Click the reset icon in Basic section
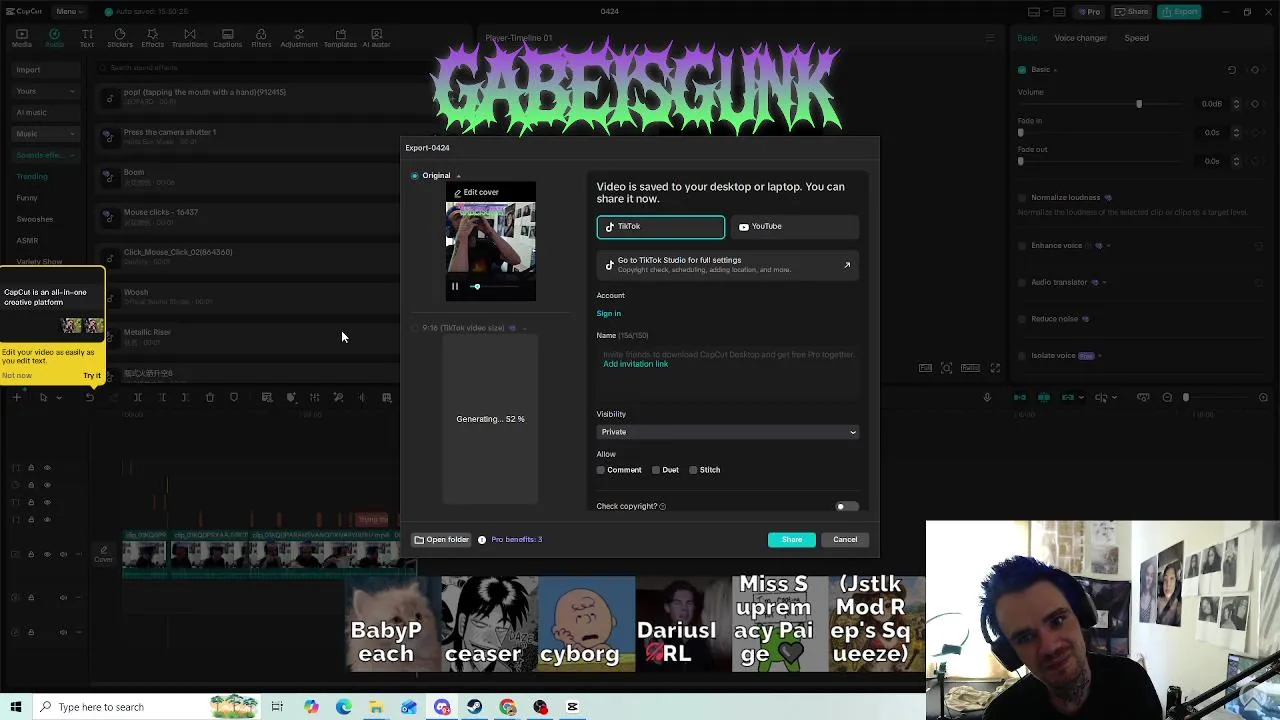The image size is (1280, 720). point(1232,70)
